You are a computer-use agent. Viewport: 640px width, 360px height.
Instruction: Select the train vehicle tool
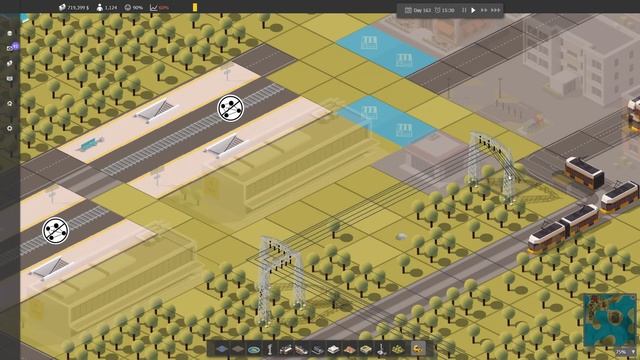pos(285,349)
